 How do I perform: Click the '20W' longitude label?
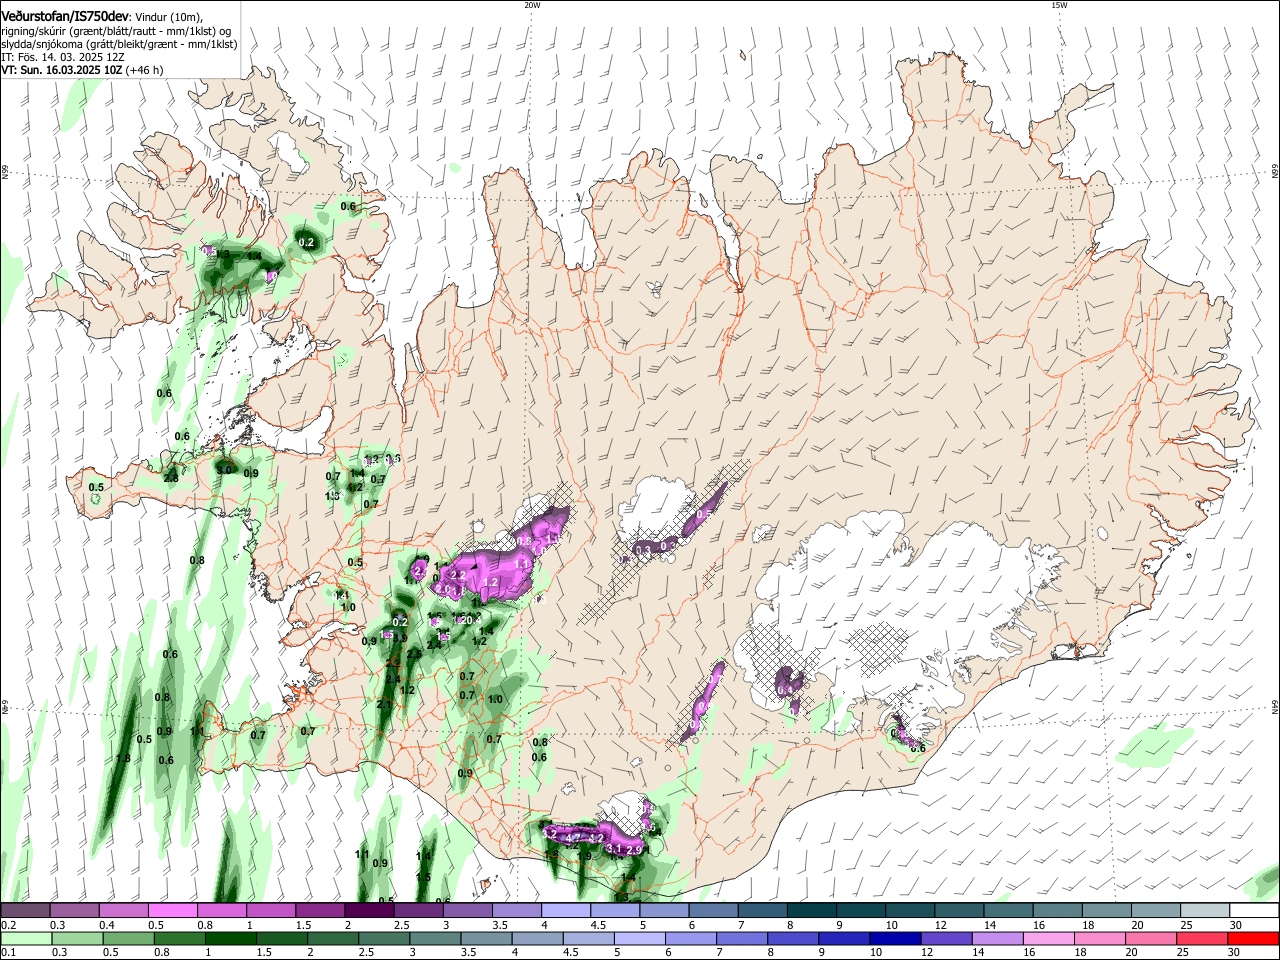point(532,4)
